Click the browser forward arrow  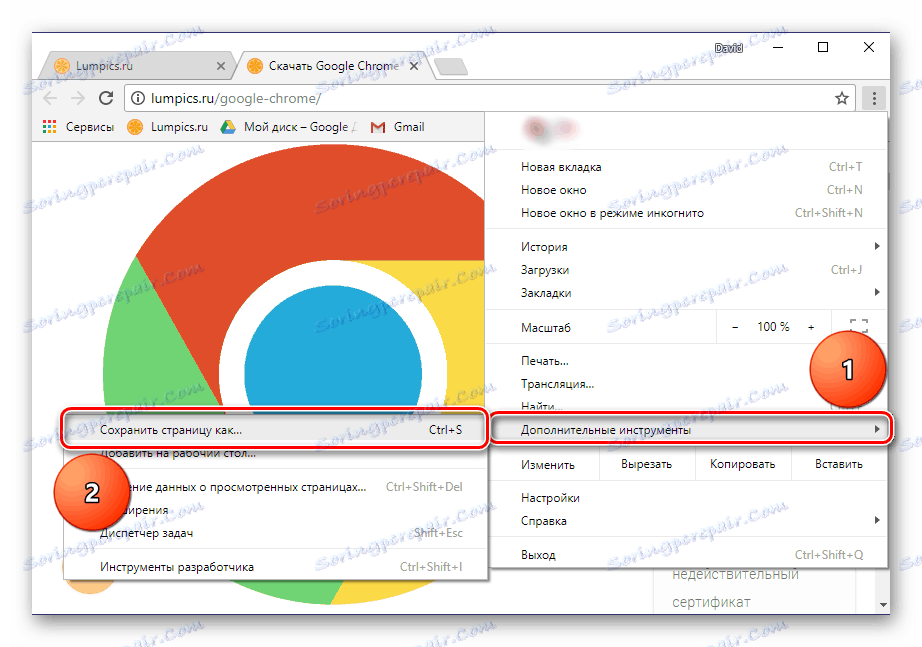coord(78,98)
